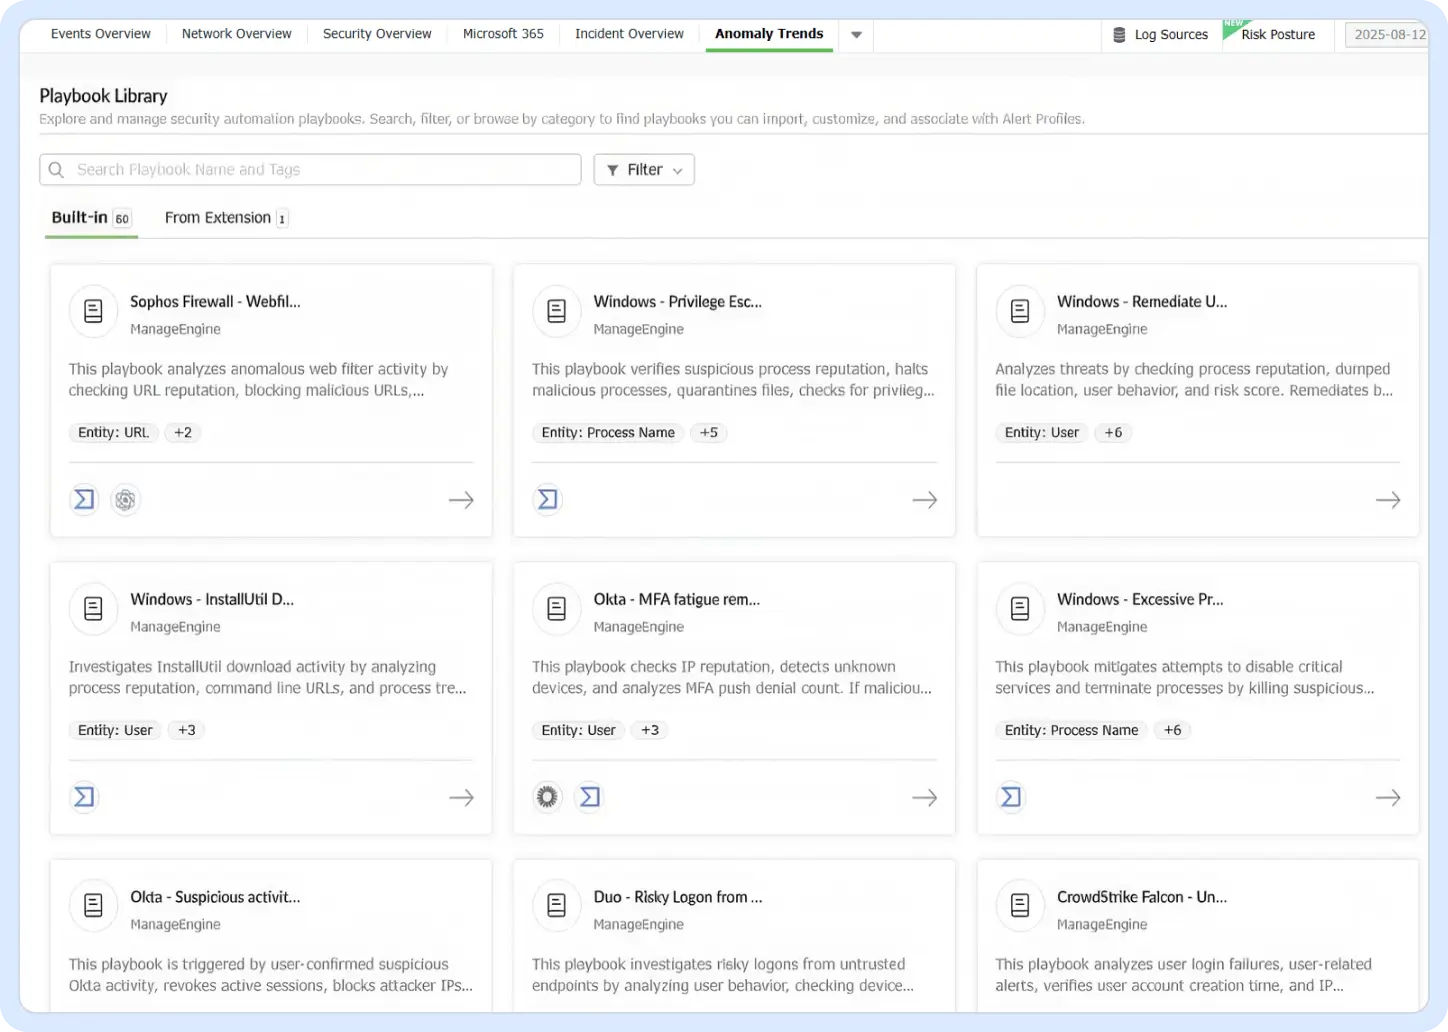
Task: Open the Filter dropdown
Action: click(x=644, y=170)
